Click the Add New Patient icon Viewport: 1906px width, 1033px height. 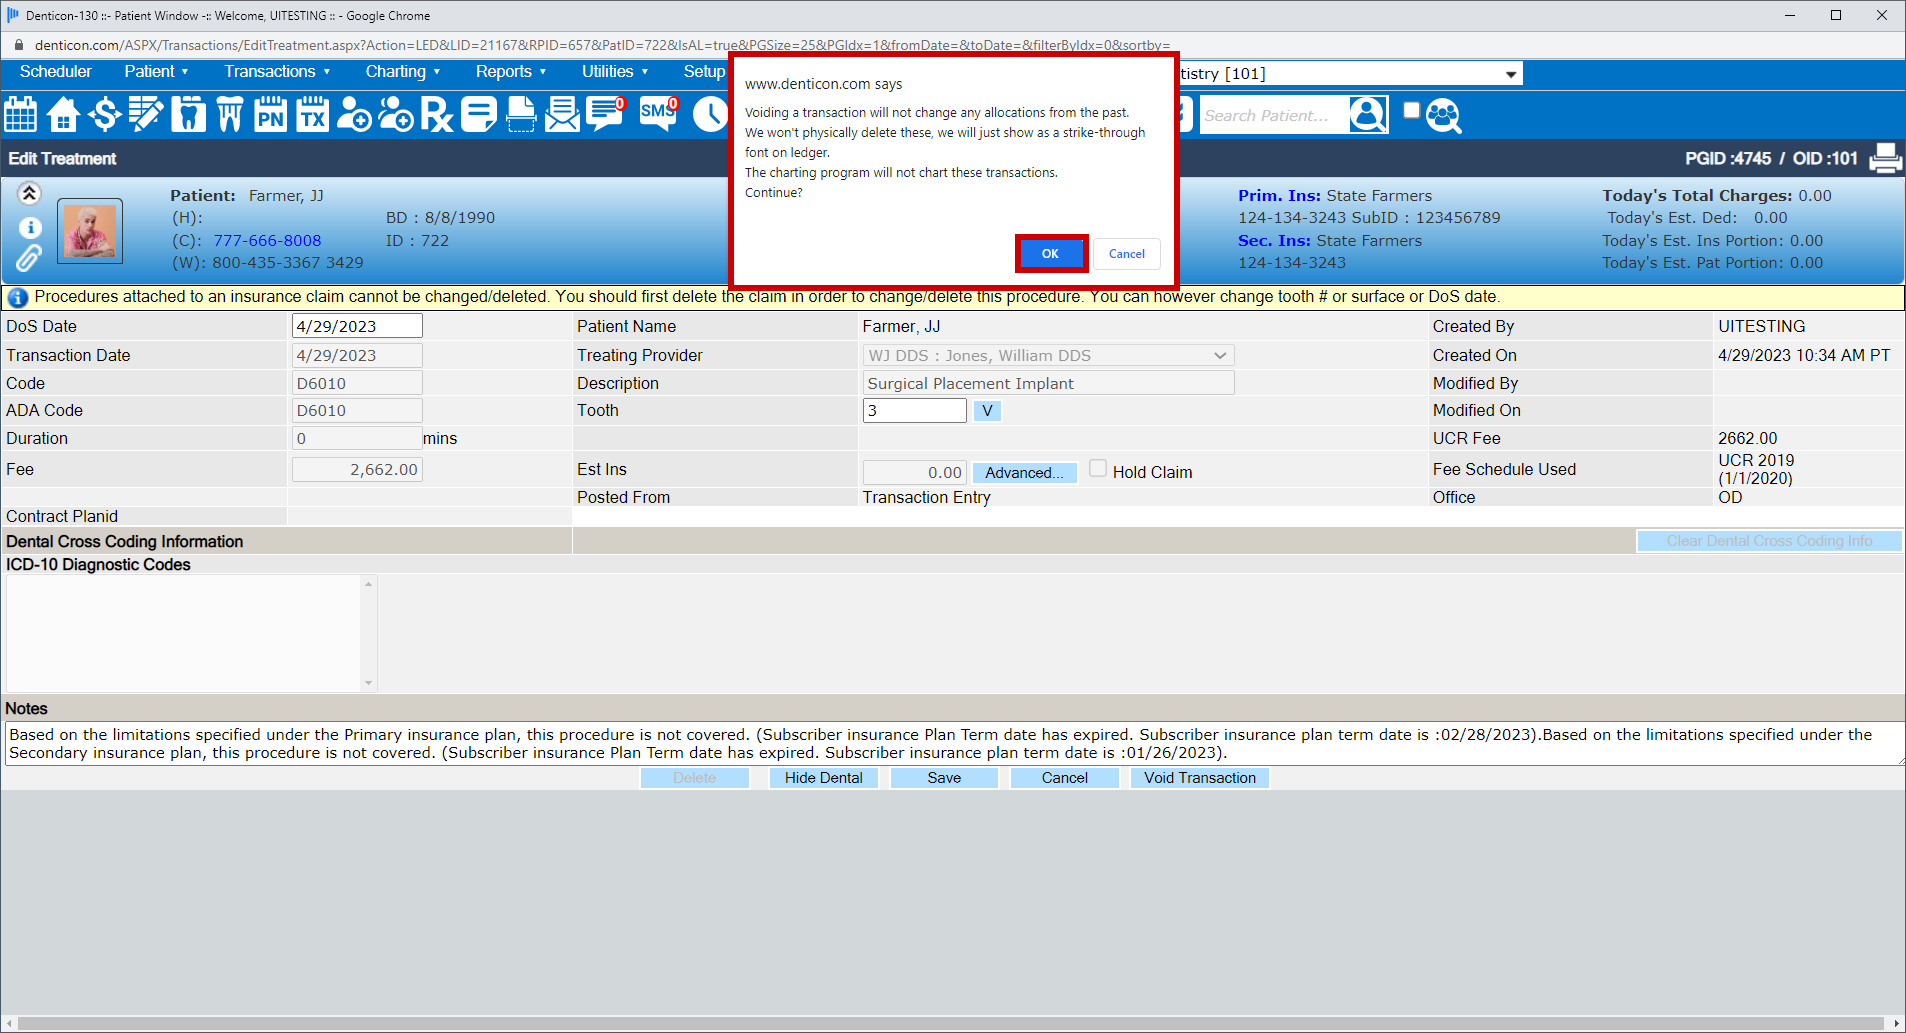coord(354,114)
